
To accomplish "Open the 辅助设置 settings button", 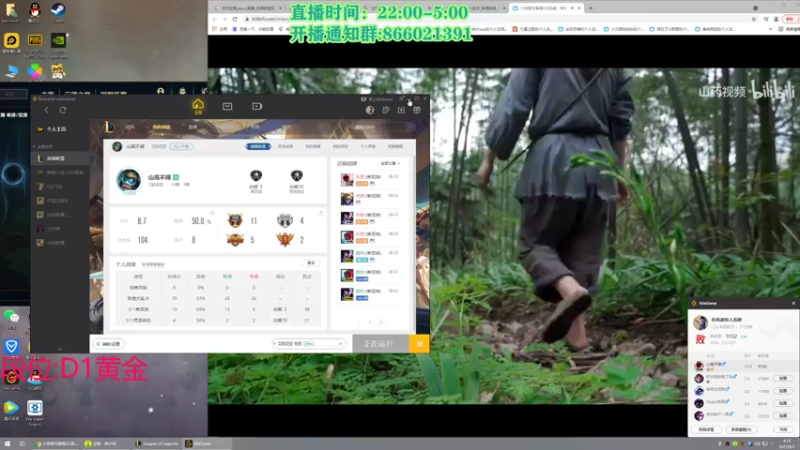I will tap(108, 344).
